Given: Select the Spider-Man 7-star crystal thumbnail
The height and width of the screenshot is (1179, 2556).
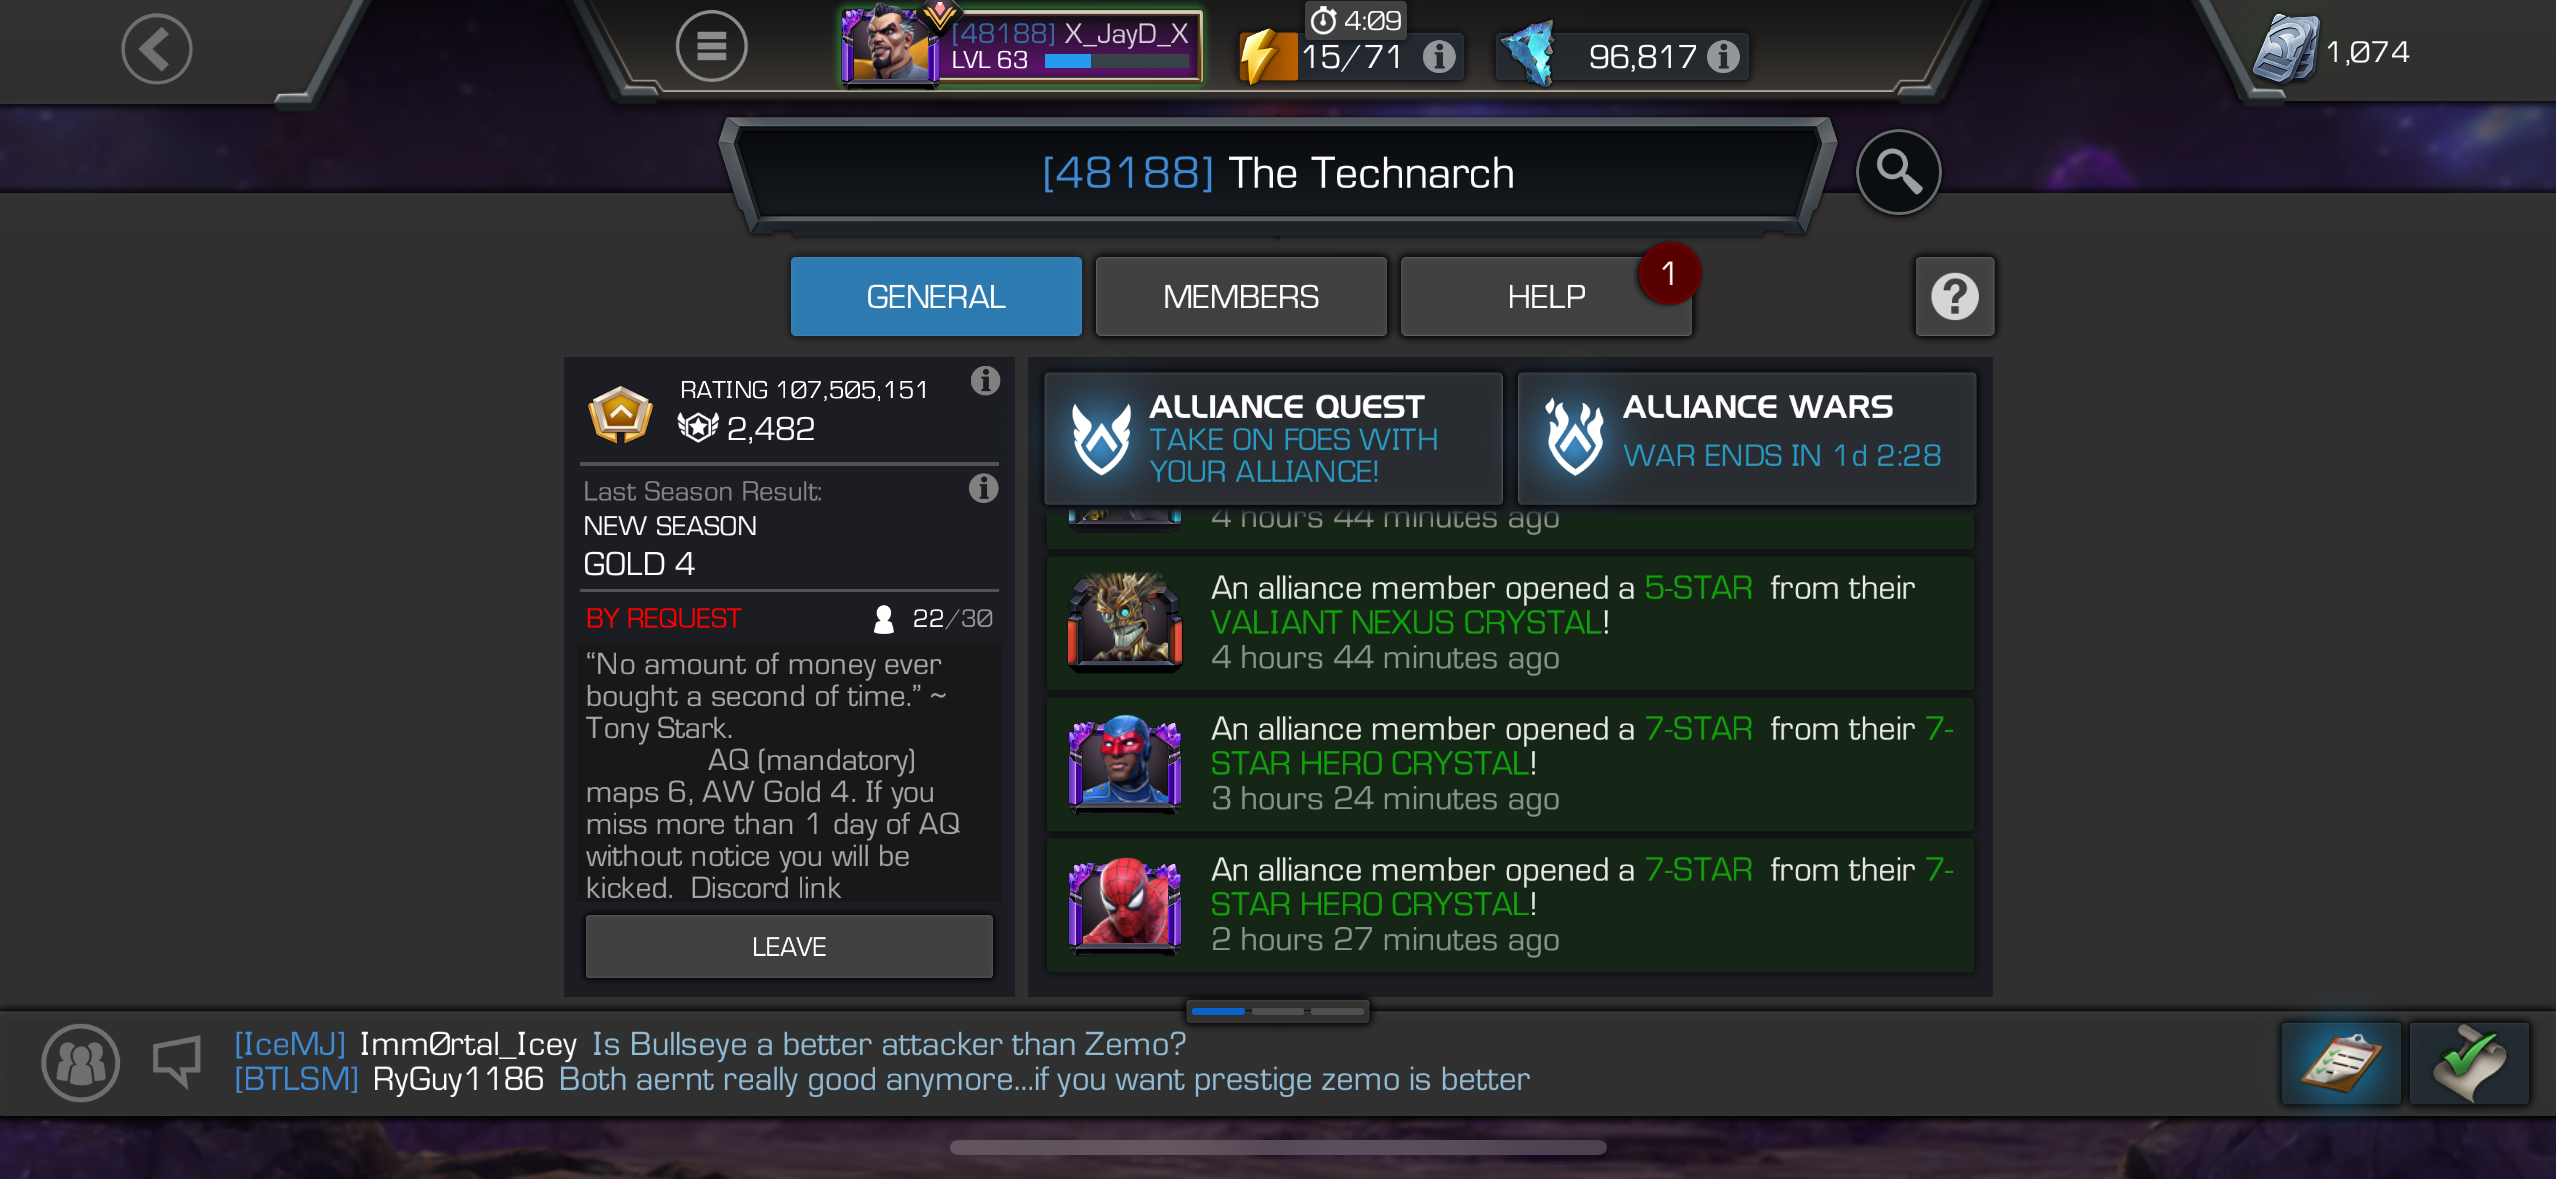Looking at the screenshot, I should pyautogui.click(x=1125, y=905).
